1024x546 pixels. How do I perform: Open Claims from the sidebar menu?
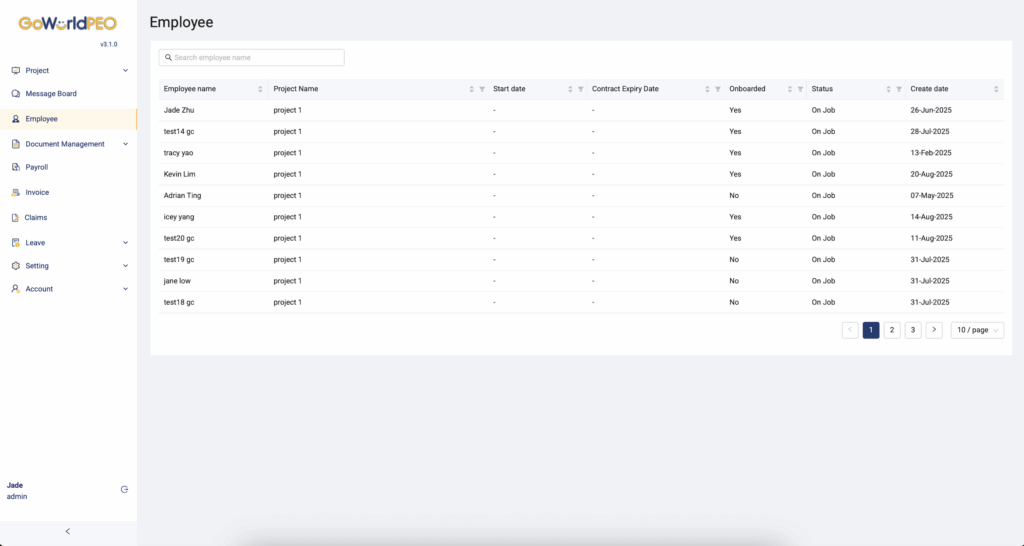point(36,218)
